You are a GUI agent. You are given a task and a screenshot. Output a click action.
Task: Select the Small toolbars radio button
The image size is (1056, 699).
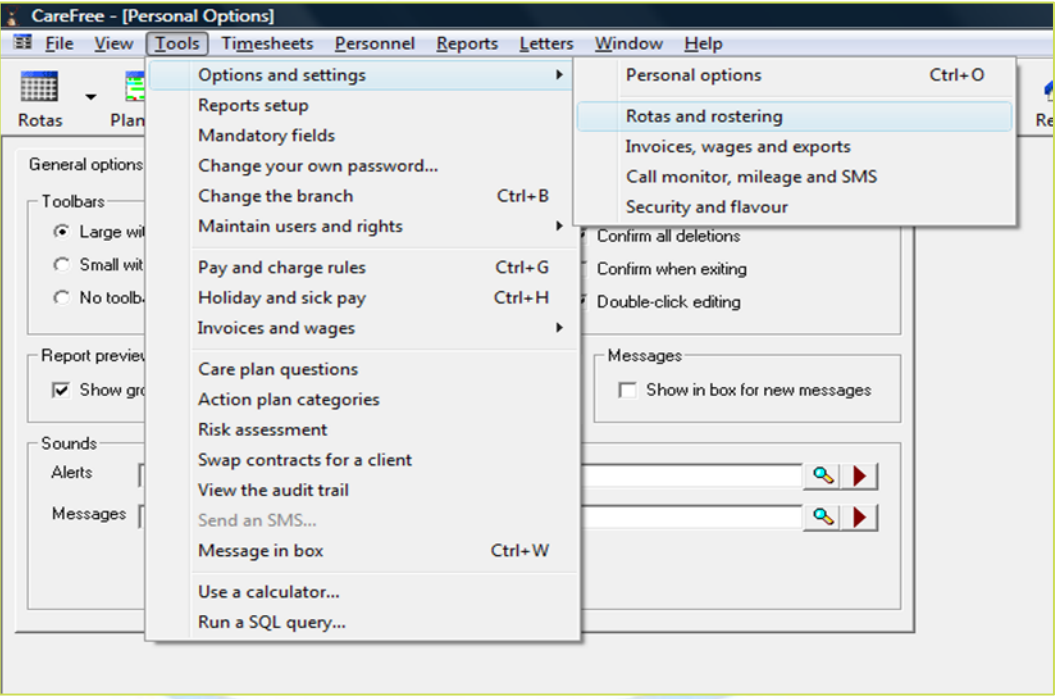click(62, 265)
